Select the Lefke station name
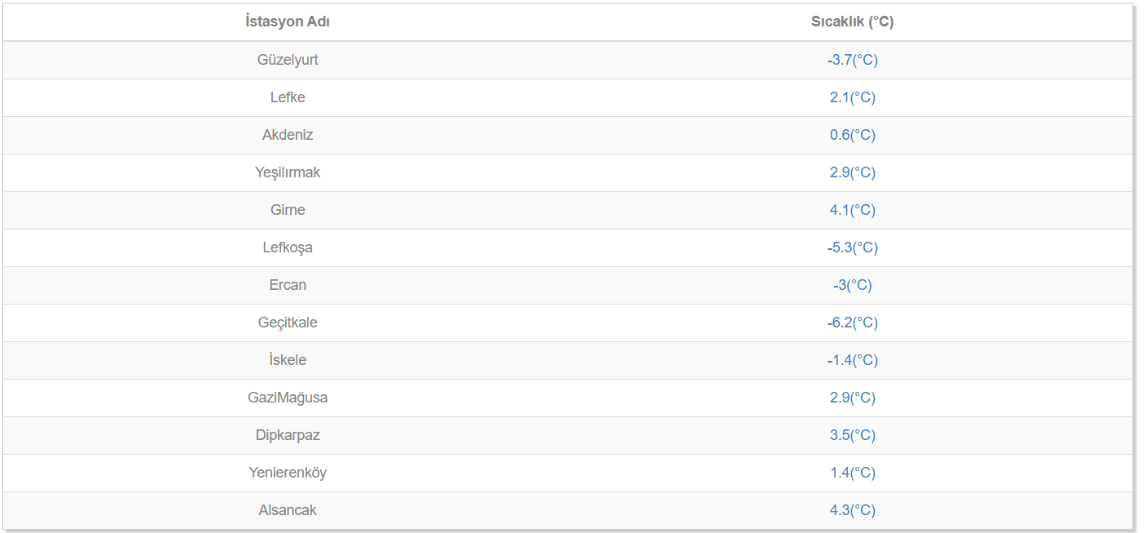Viewport: 1145px width, 533px height. [287, 98]
